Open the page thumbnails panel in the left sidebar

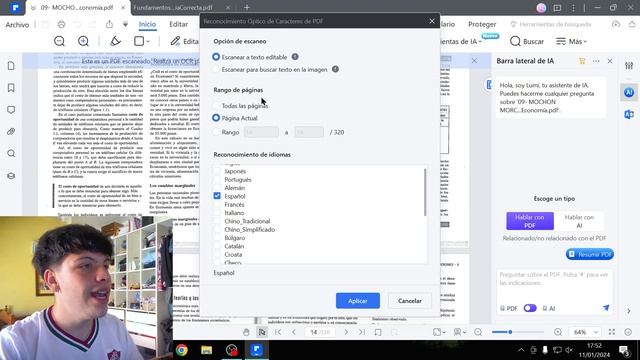click(x=11, y=66)
